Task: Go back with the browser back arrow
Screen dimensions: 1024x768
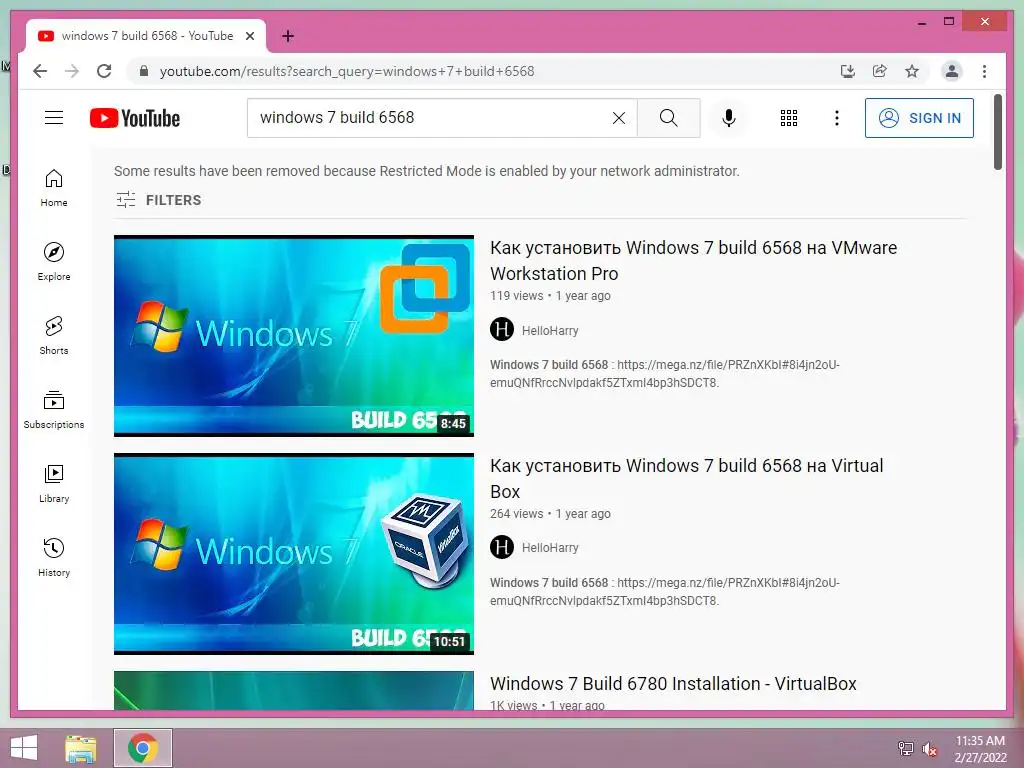Action: pos(40,71)
